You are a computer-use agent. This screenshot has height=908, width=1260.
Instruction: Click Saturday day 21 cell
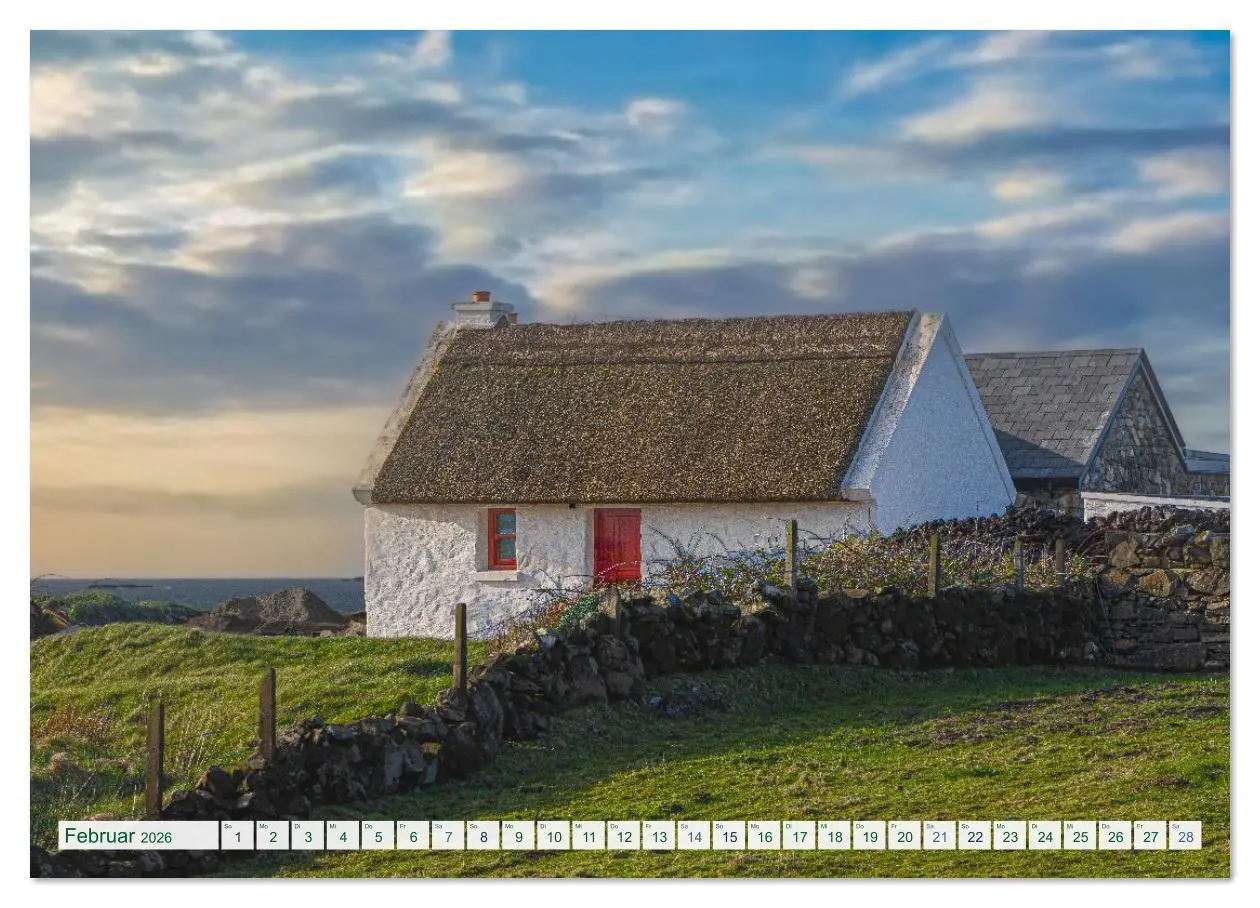click(x=939, y=836)
